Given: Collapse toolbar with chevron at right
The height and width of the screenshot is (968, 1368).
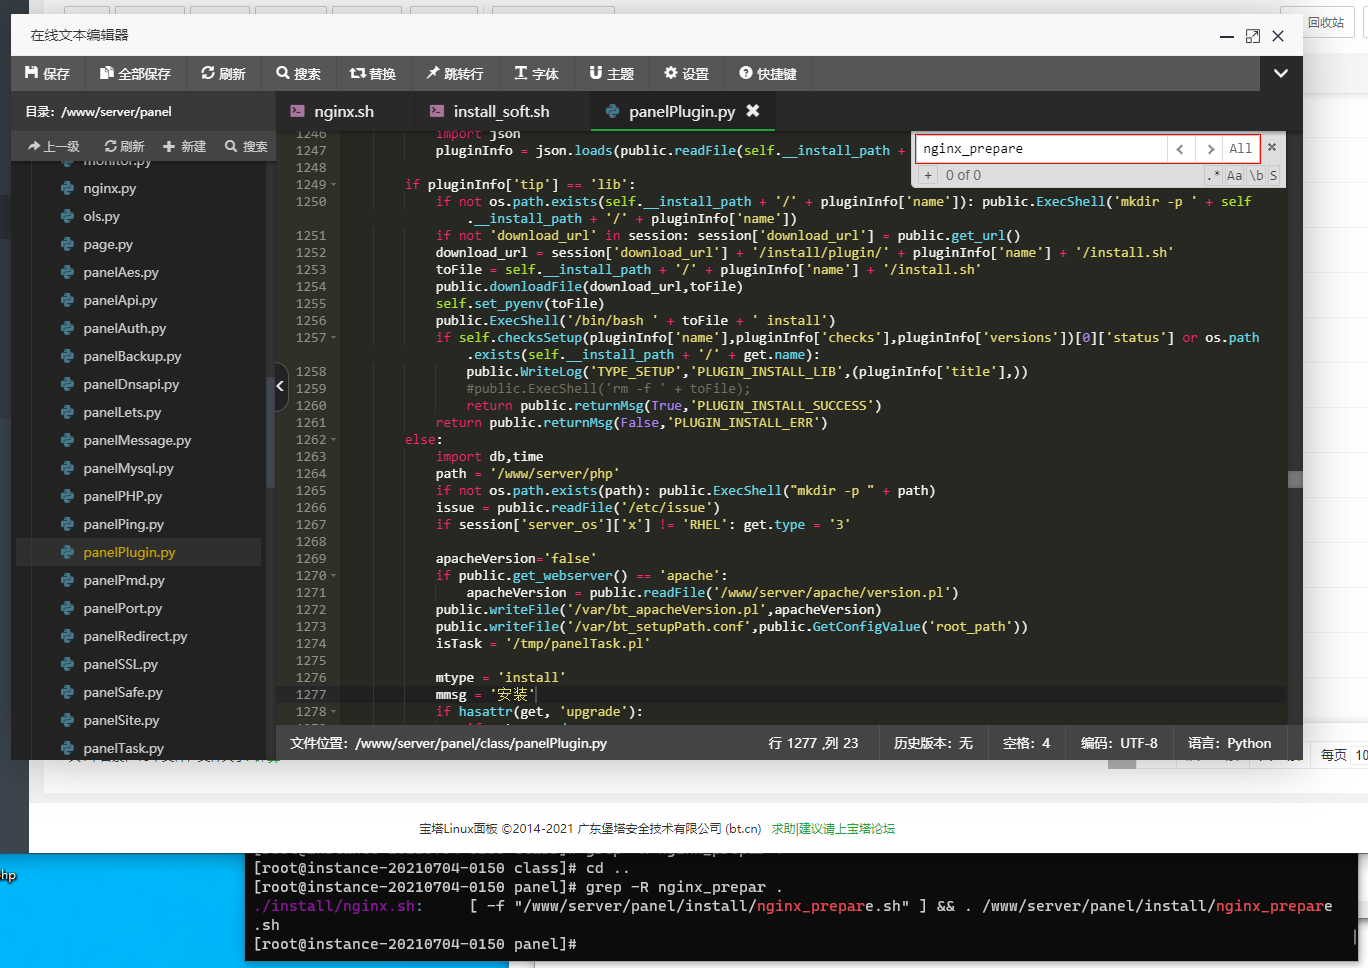Looking at the screenshot, I should 1280,73.
